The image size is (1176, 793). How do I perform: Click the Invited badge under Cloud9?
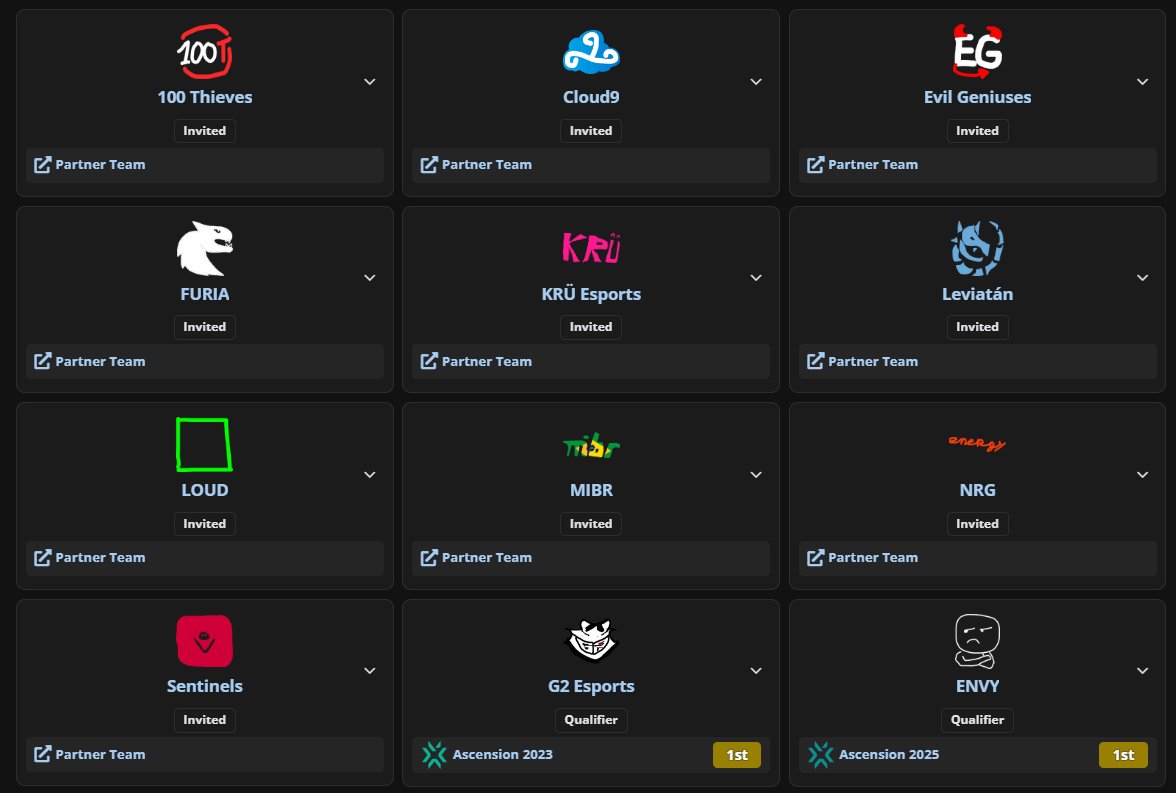591,131
